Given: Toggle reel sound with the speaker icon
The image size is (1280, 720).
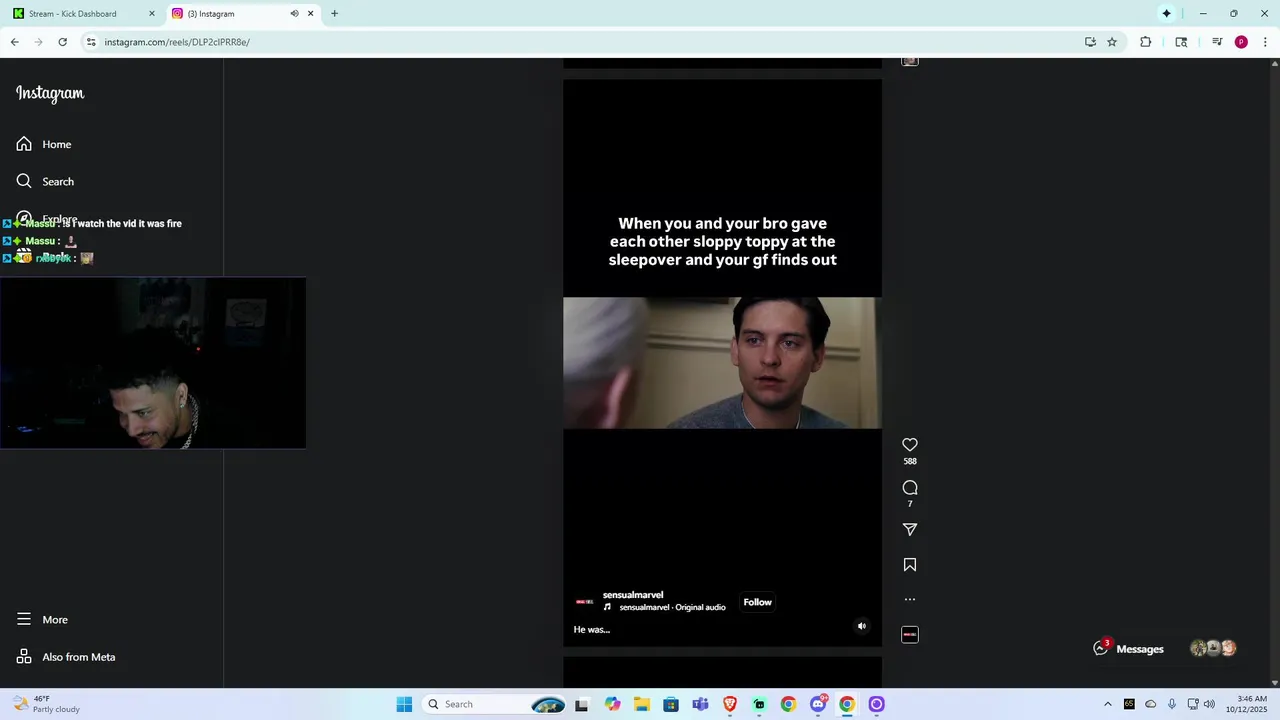Looking at the screenshot, I should click(x=862, y=626).
